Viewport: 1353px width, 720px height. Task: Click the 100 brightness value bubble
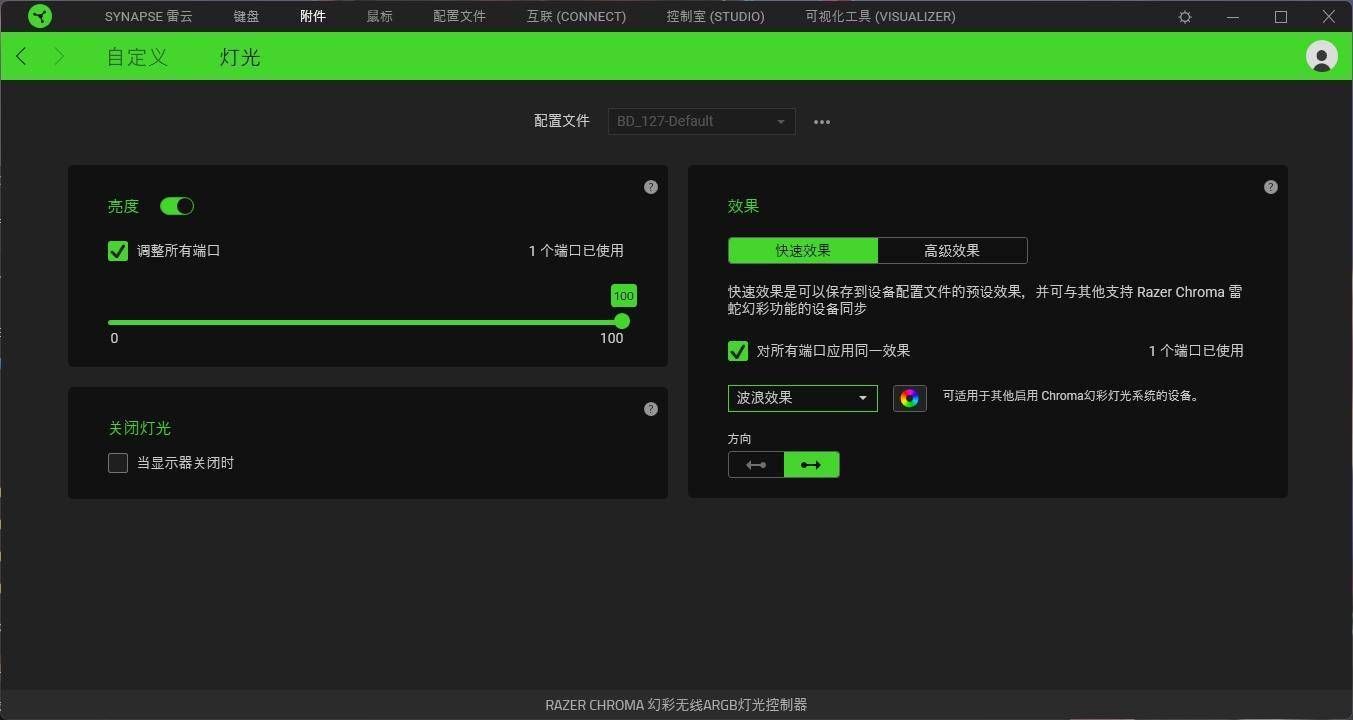[624, 296]
